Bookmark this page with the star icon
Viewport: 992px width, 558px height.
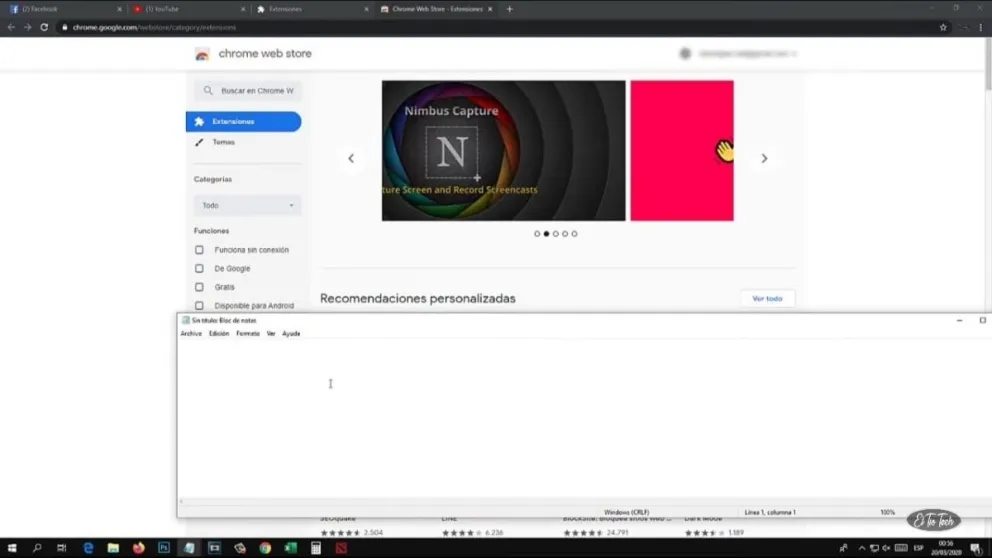coord(943,27)
